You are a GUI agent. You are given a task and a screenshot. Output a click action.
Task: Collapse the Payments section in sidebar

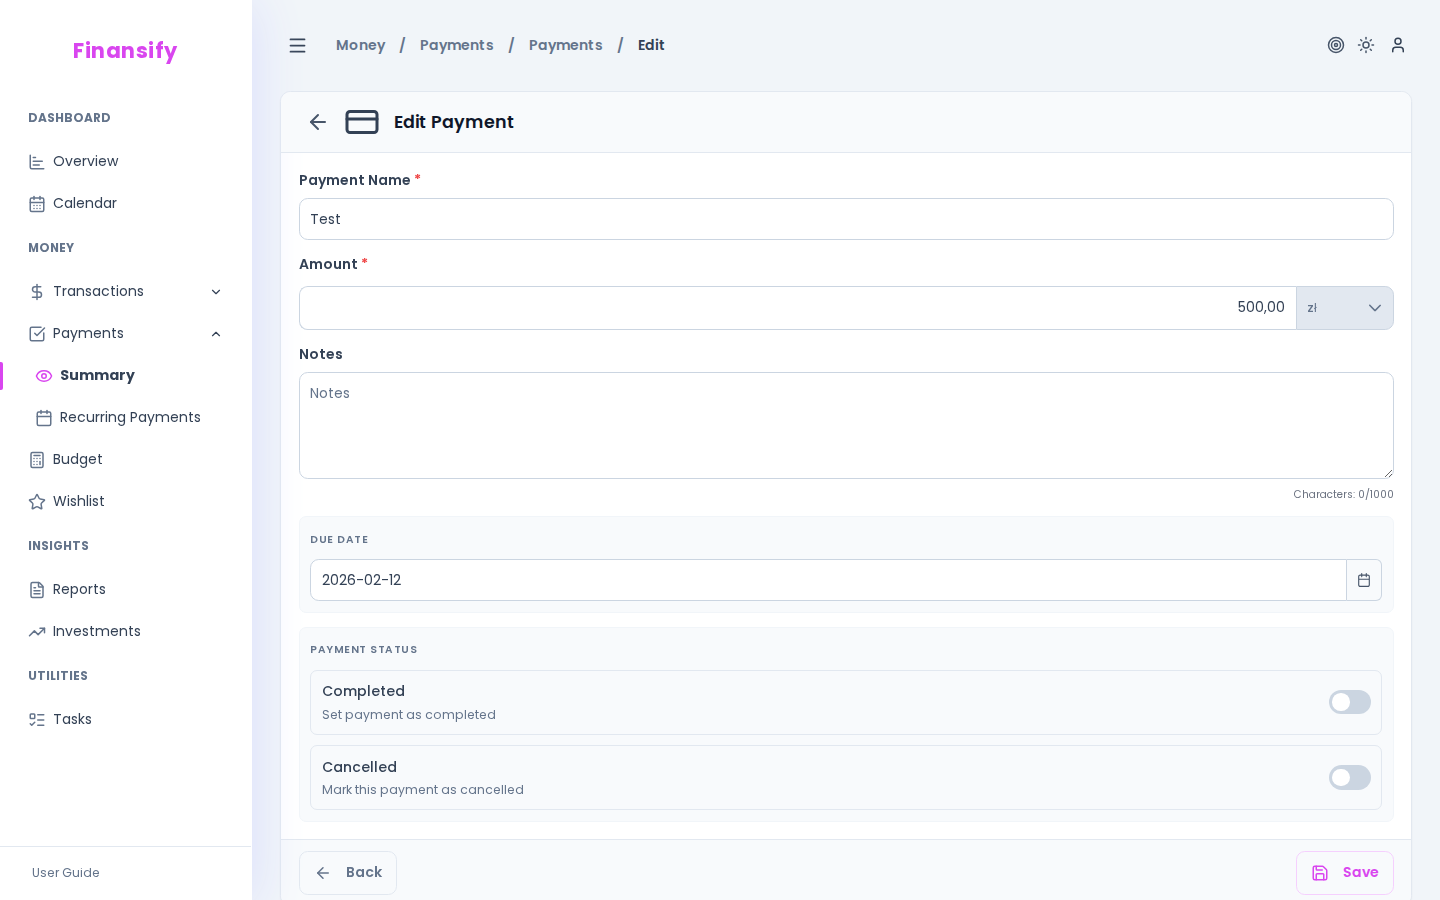point(216,334)
